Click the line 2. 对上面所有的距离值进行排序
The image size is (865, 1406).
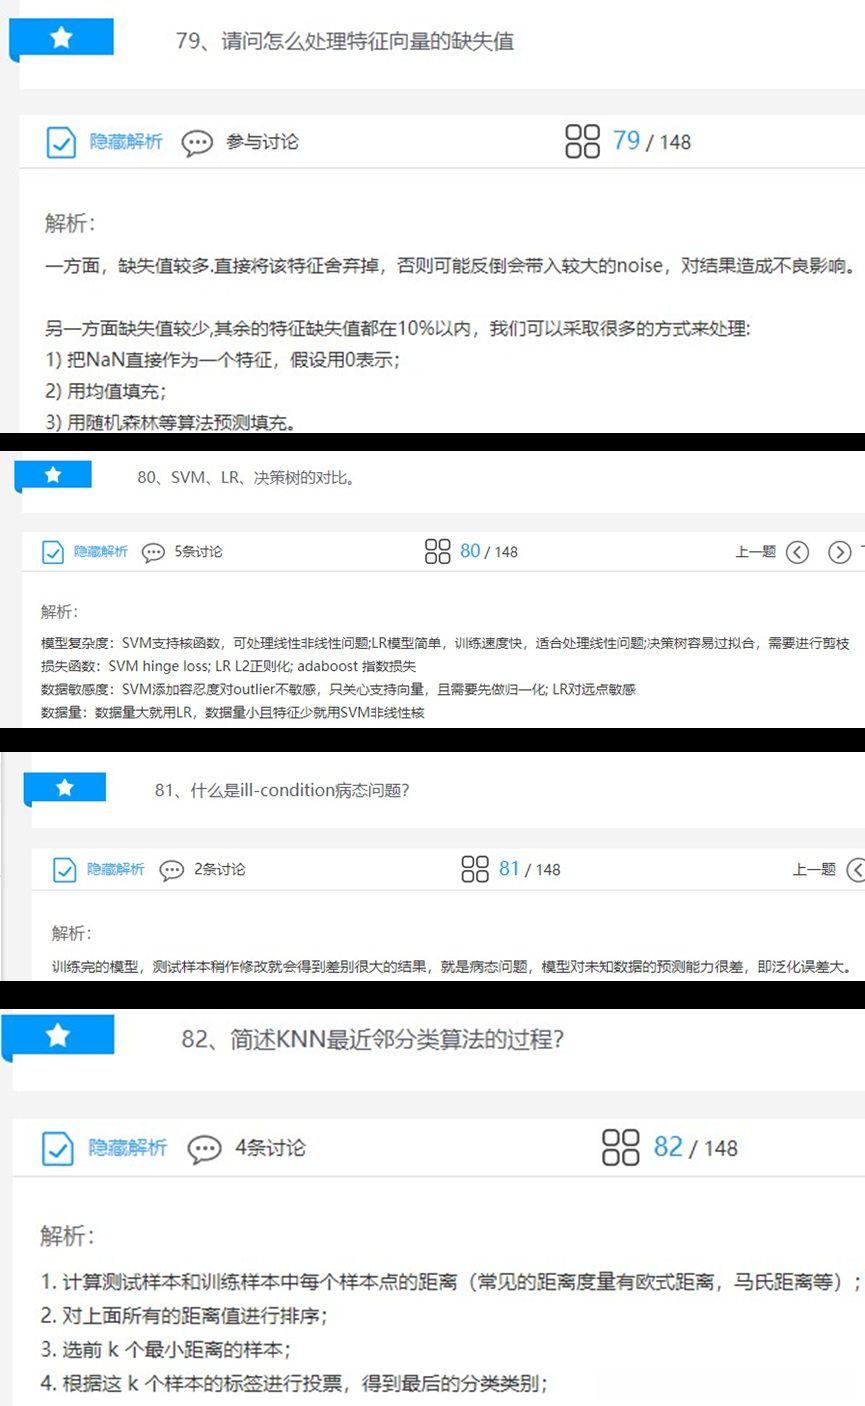184,1316
